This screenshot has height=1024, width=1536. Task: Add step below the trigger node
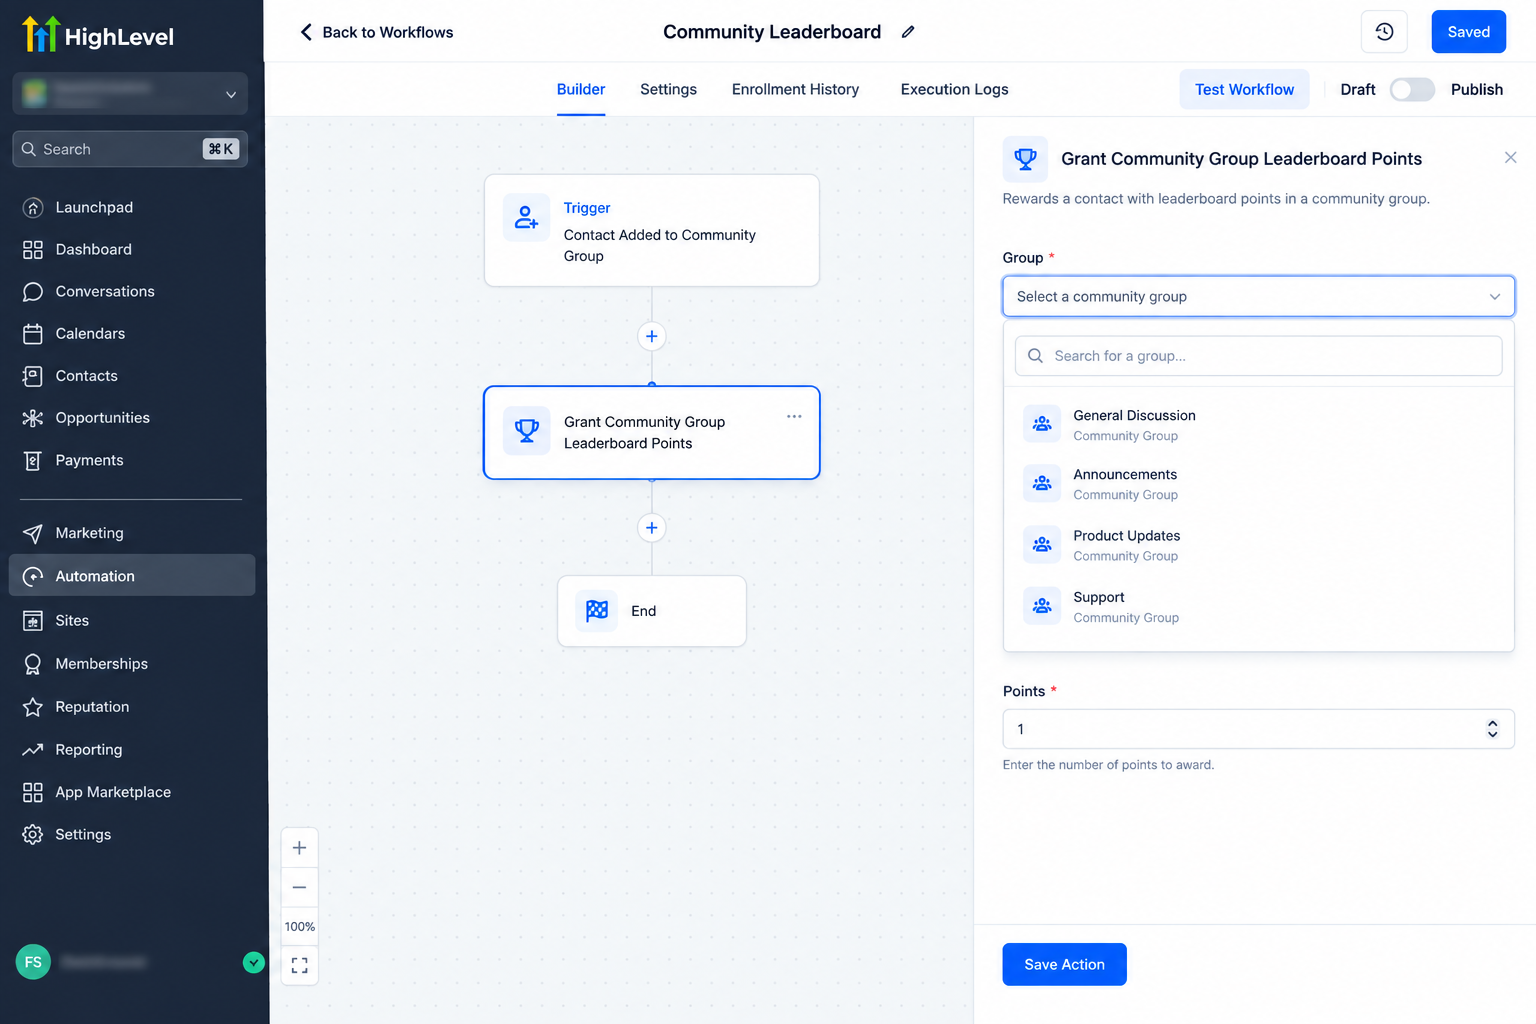[x=652, y=336]
